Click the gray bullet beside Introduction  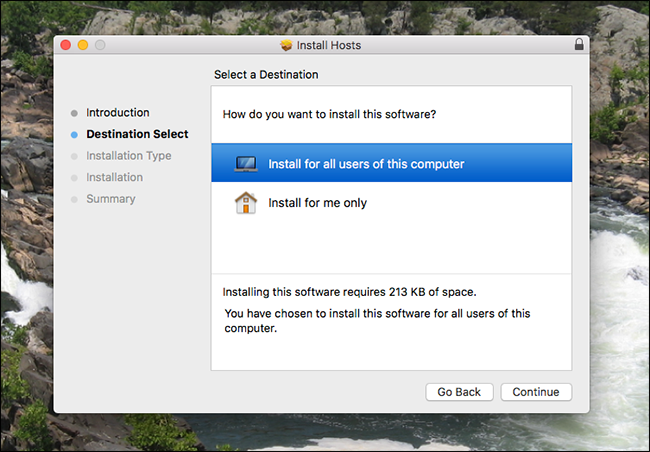(74, 113)
